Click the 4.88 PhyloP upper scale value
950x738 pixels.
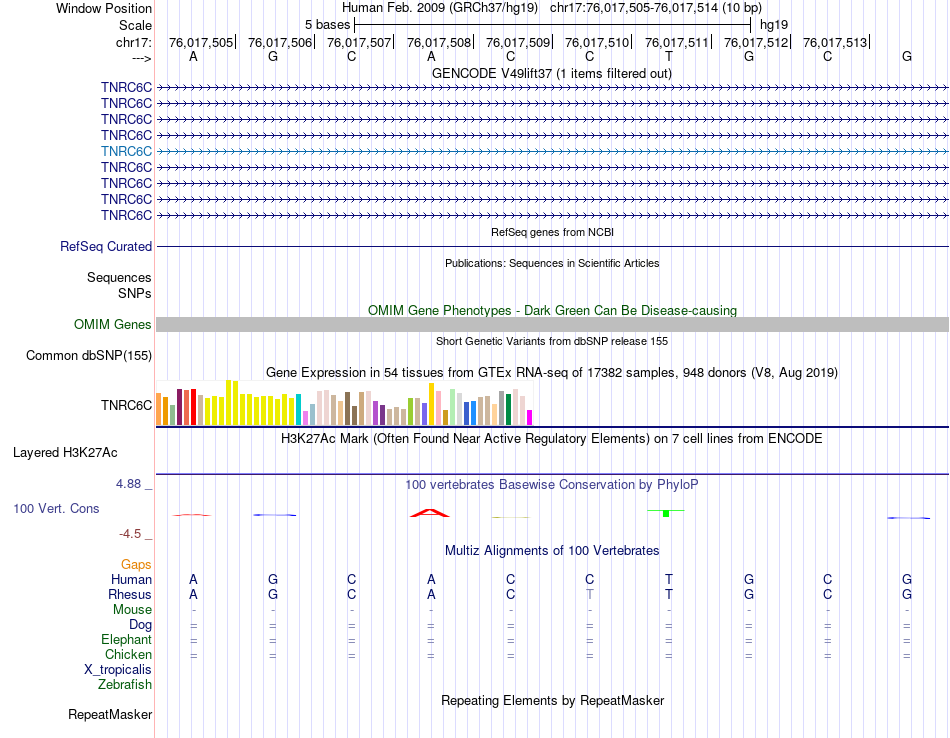(128, 484)
